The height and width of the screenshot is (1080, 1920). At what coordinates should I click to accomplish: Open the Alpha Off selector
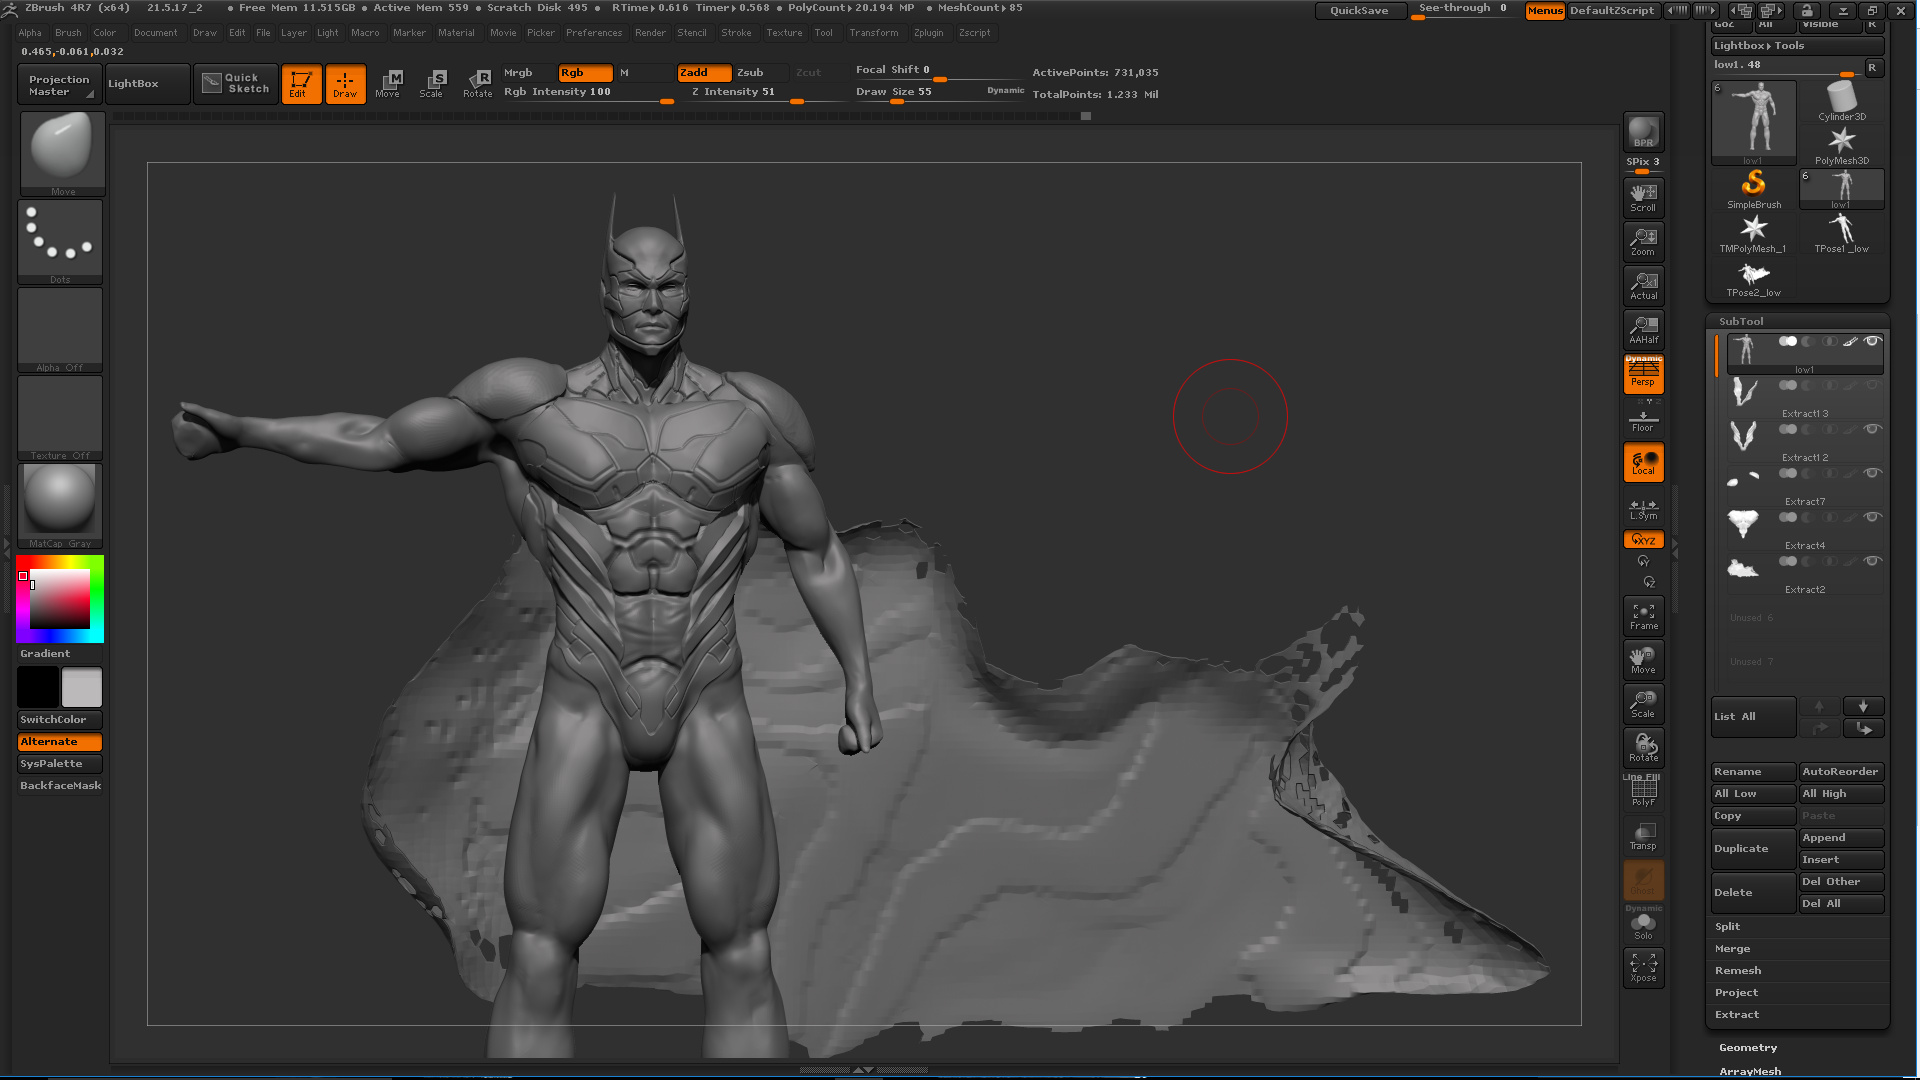tap(60, 330)
